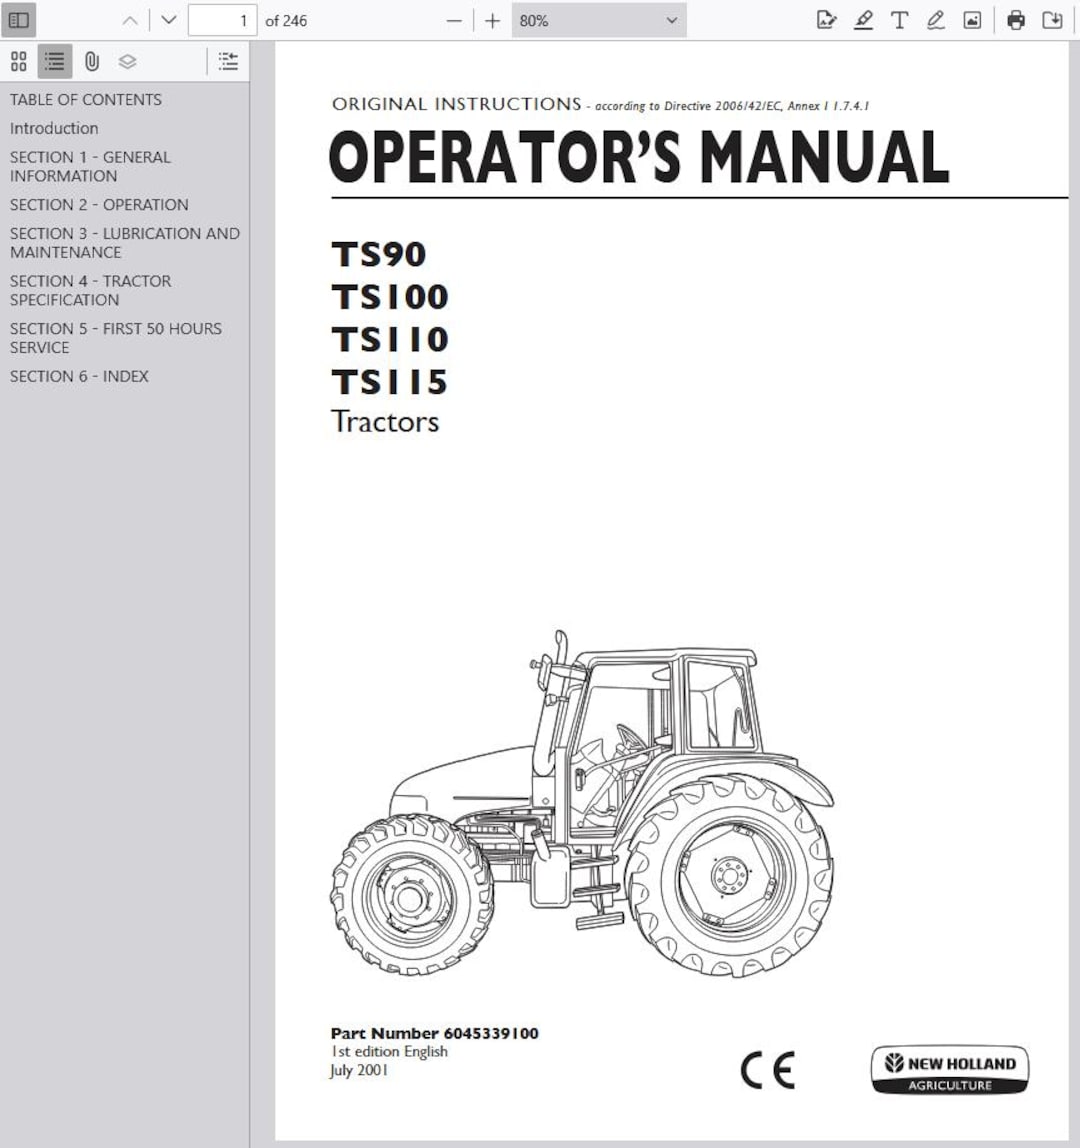Select the signature/edit annotation tool
Image resolution: width=1080 pixels, height=1148 pixels.
point(827,20)
